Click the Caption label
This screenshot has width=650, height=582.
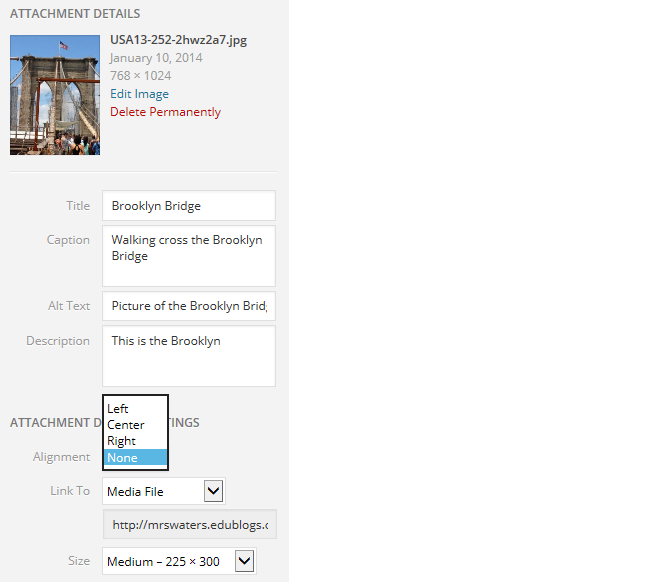(x=68, y=240)
